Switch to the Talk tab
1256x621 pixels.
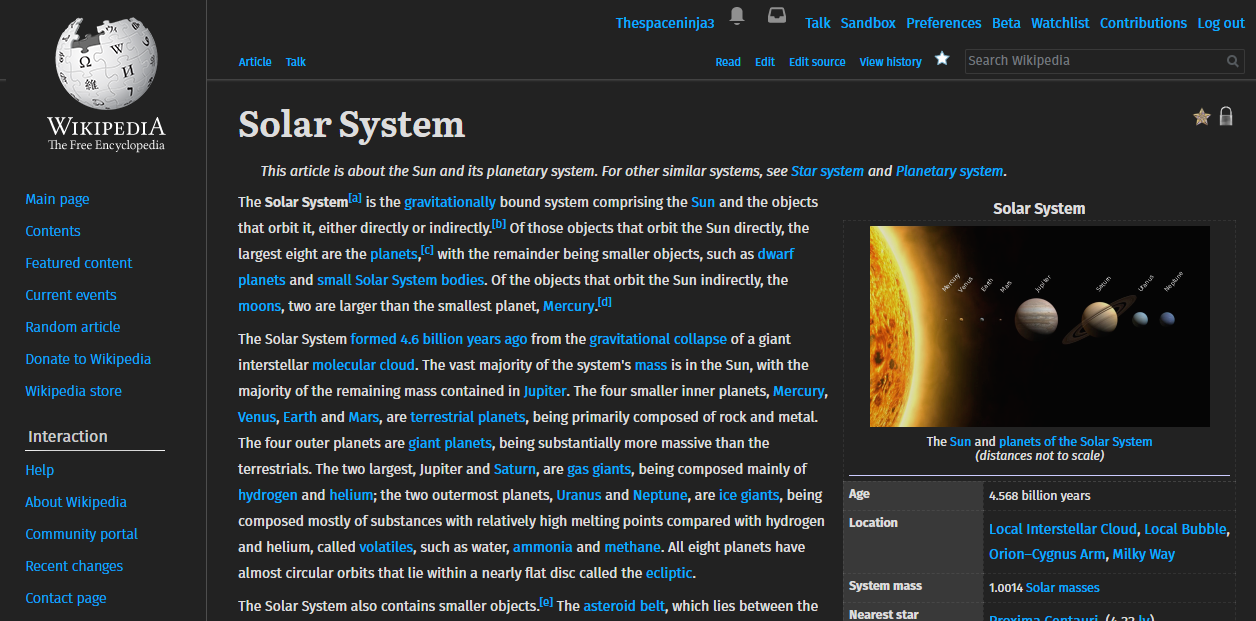click(x=295, y=62)
